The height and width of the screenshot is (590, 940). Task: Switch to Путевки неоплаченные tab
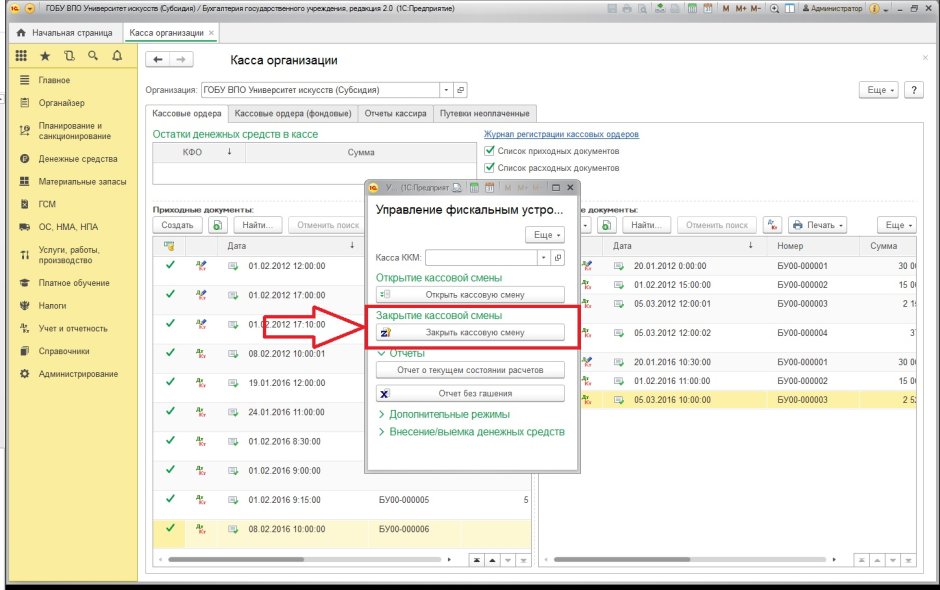pyautogui.click(x=484, y=113)
